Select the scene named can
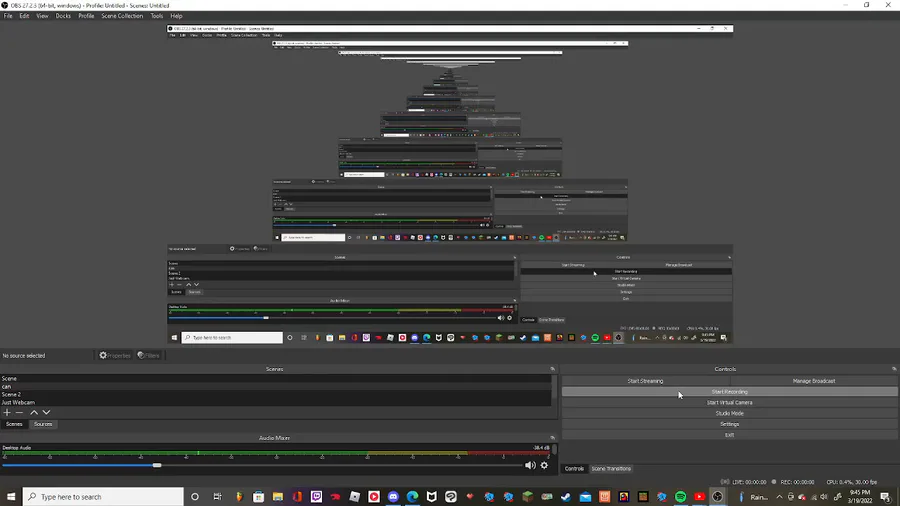Image resolution: width=900 pixels, height=506 pixels. tap(276, 387)
